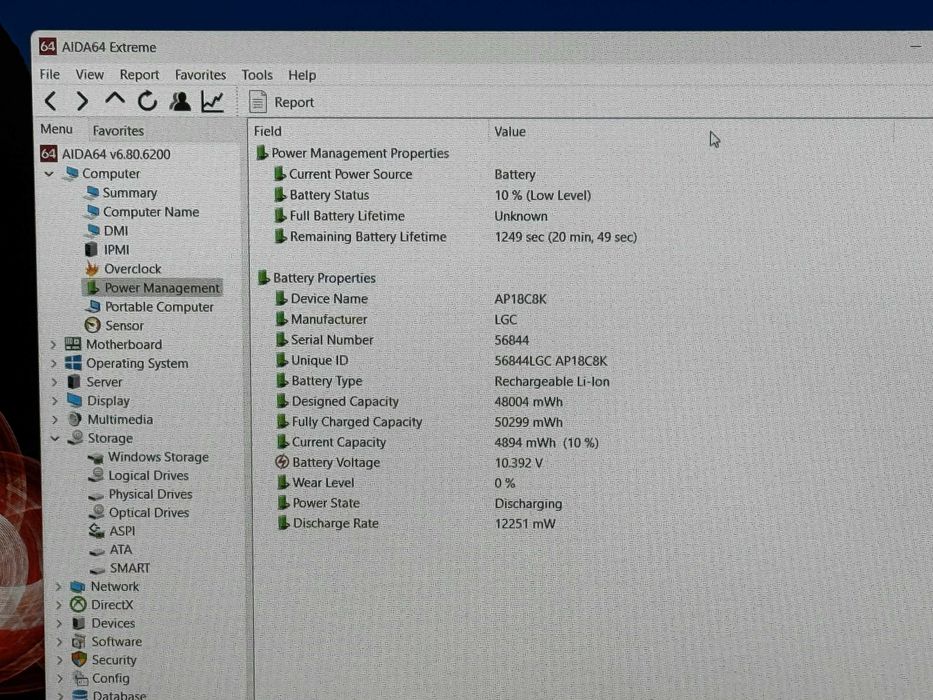Select the Computer Name tree item

point(142,212)
